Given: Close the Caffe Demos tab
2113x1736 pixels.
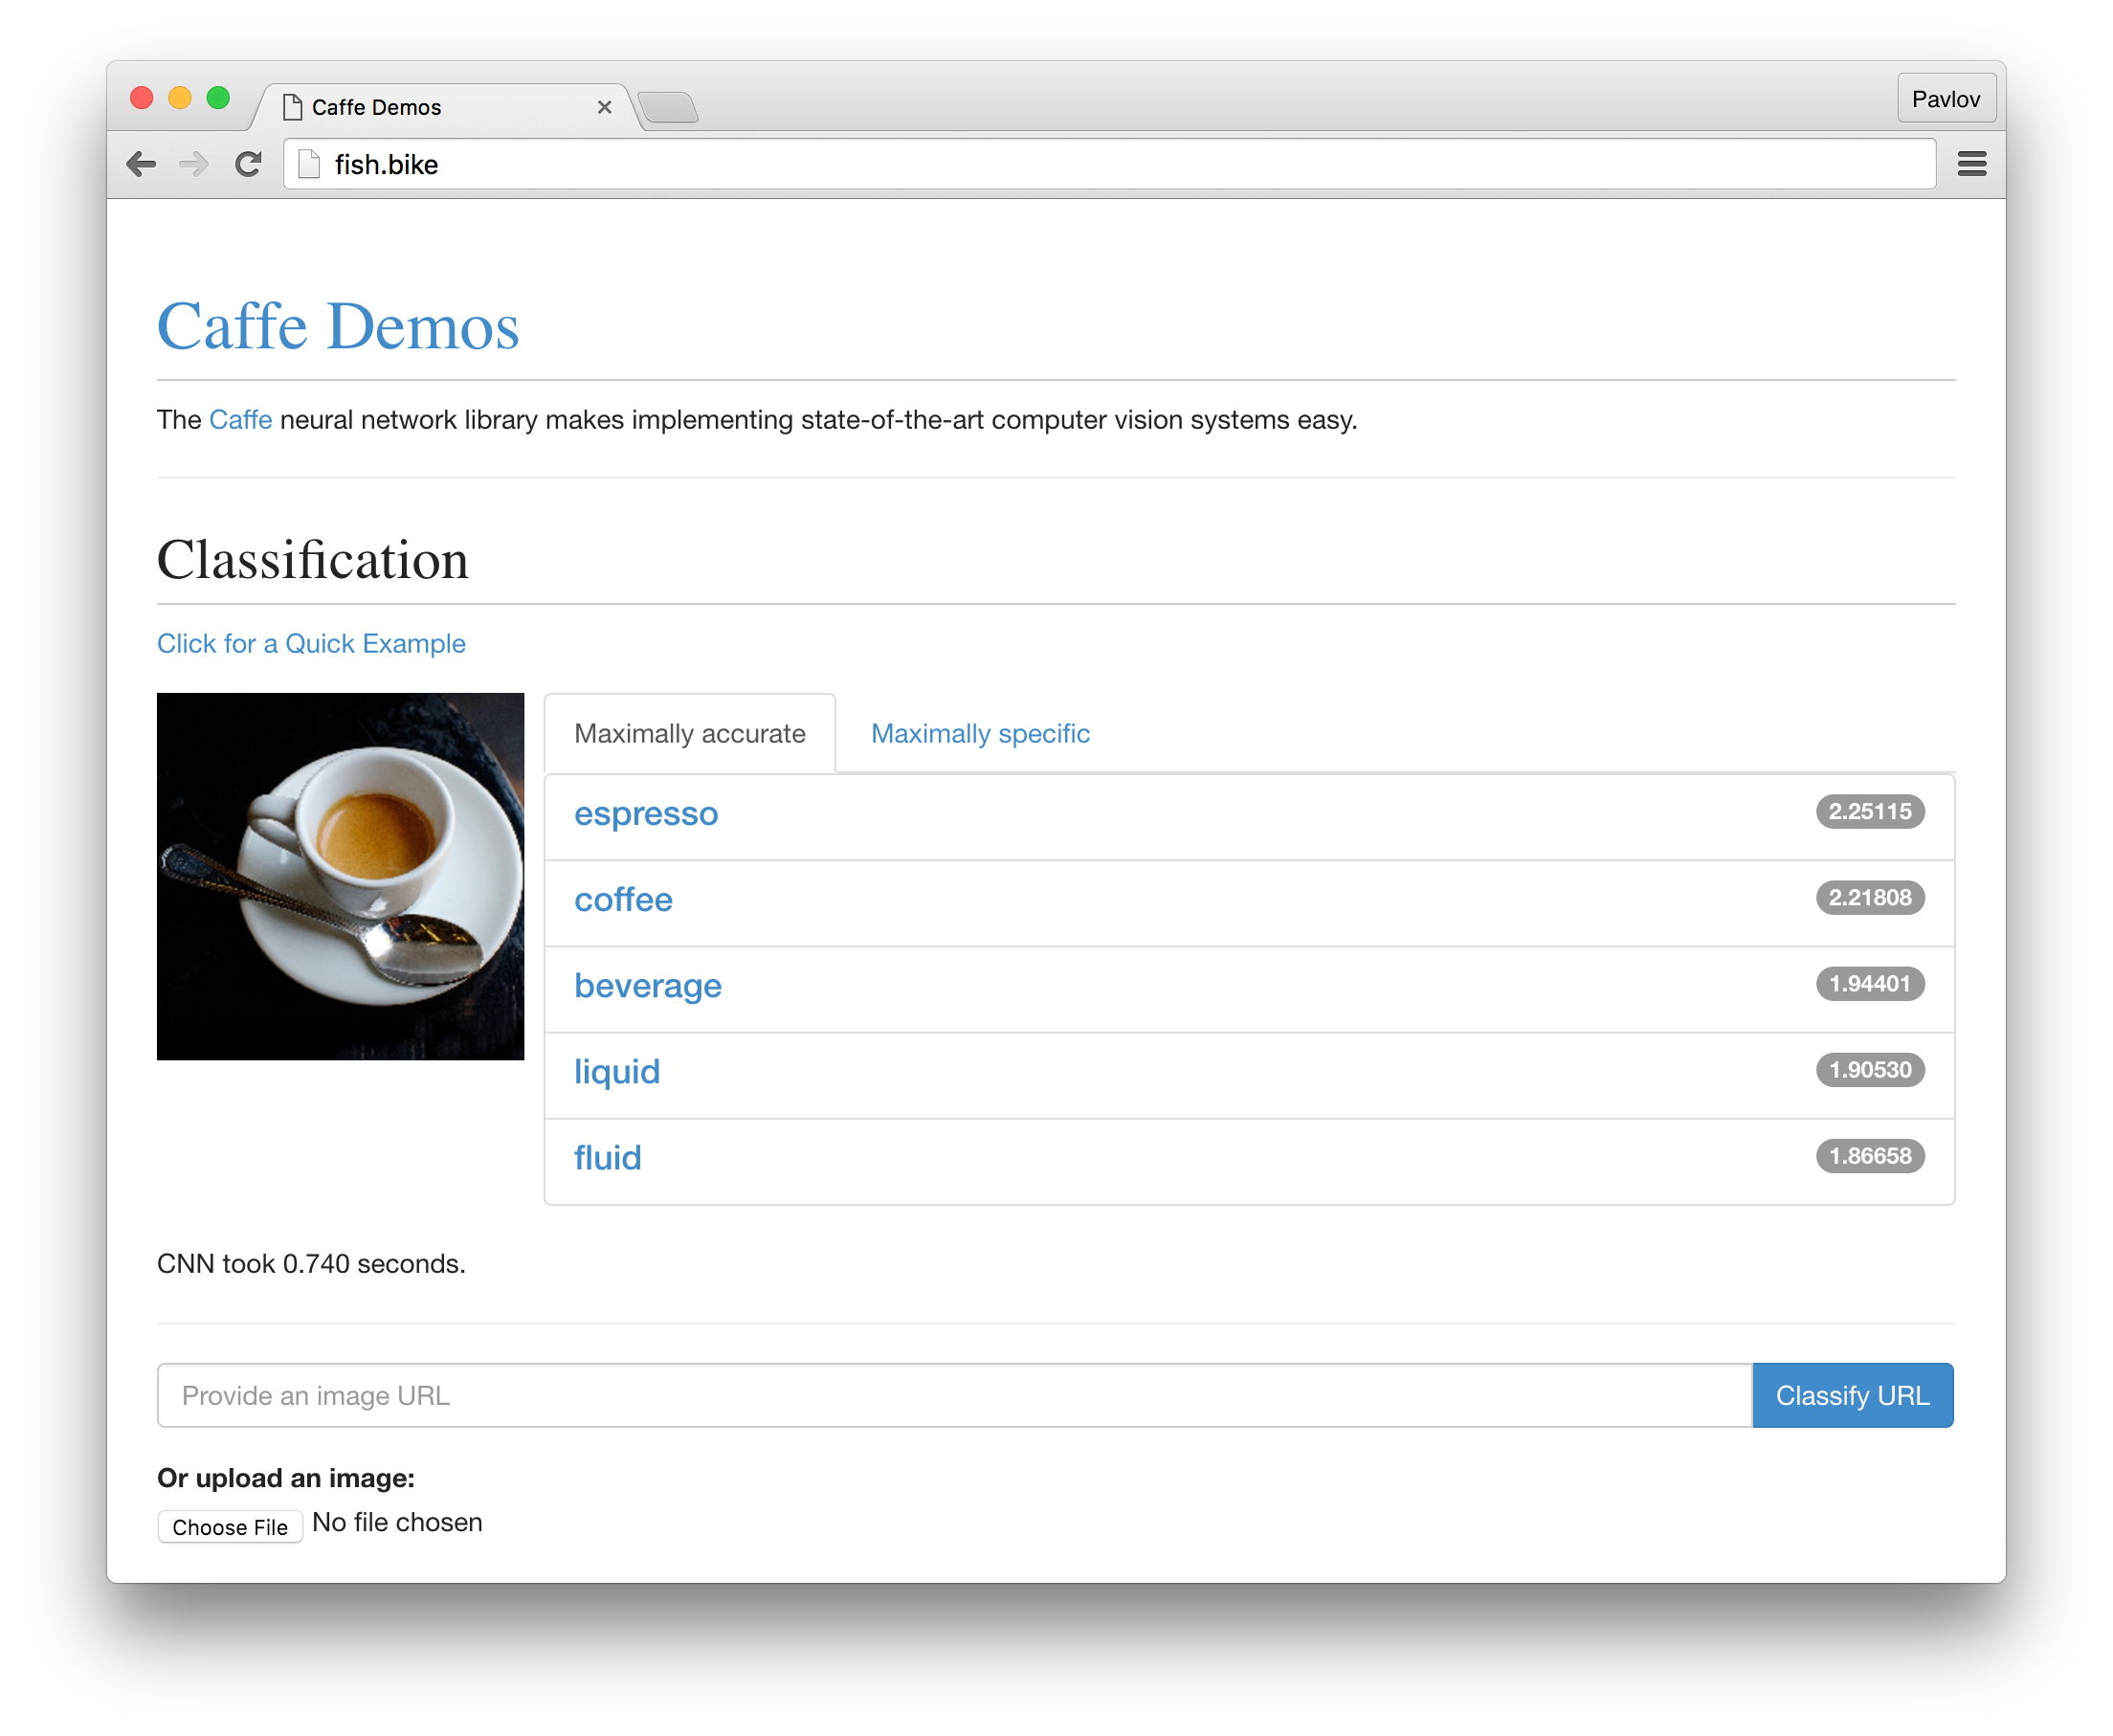Looking at the screenshot, I should [x=604, y=107].
